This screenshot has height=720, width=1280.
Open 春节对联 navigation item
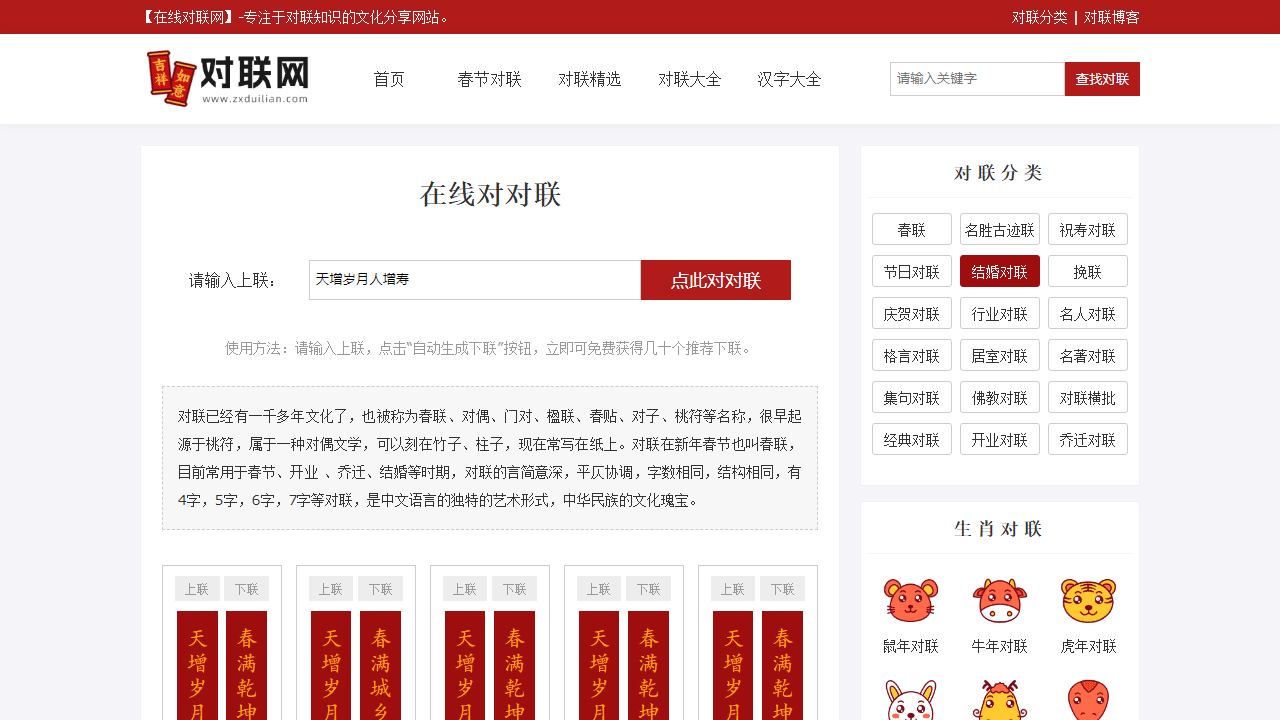(x=489, y=79)
